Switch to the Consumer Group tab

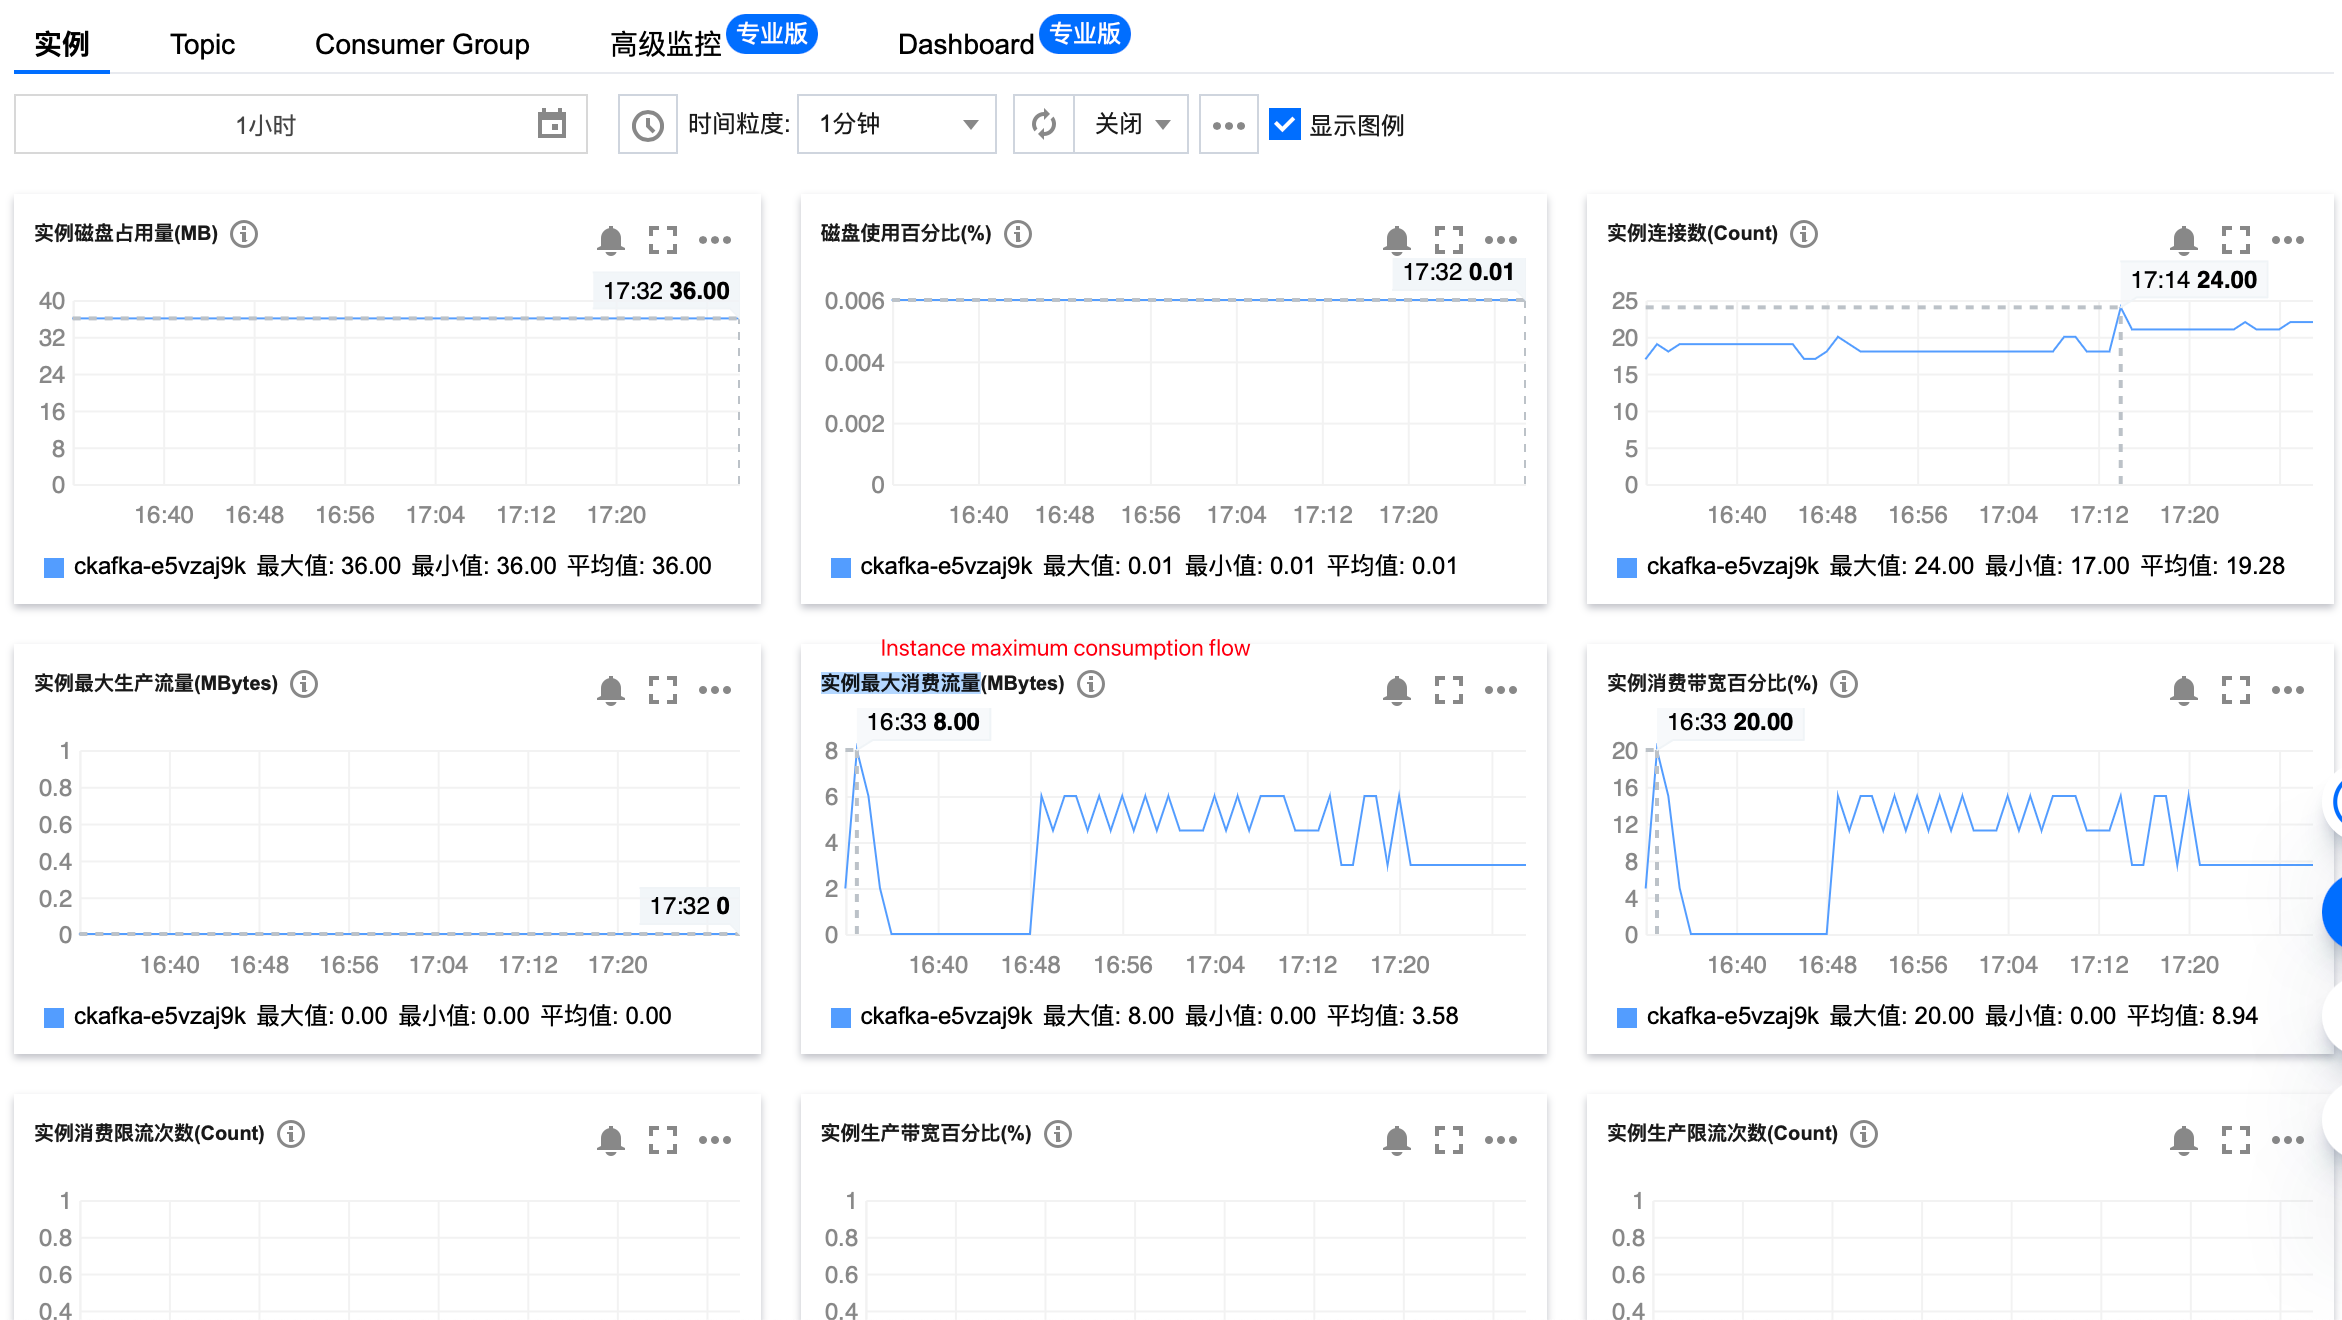pyautogui.click(x=422, y=43)
